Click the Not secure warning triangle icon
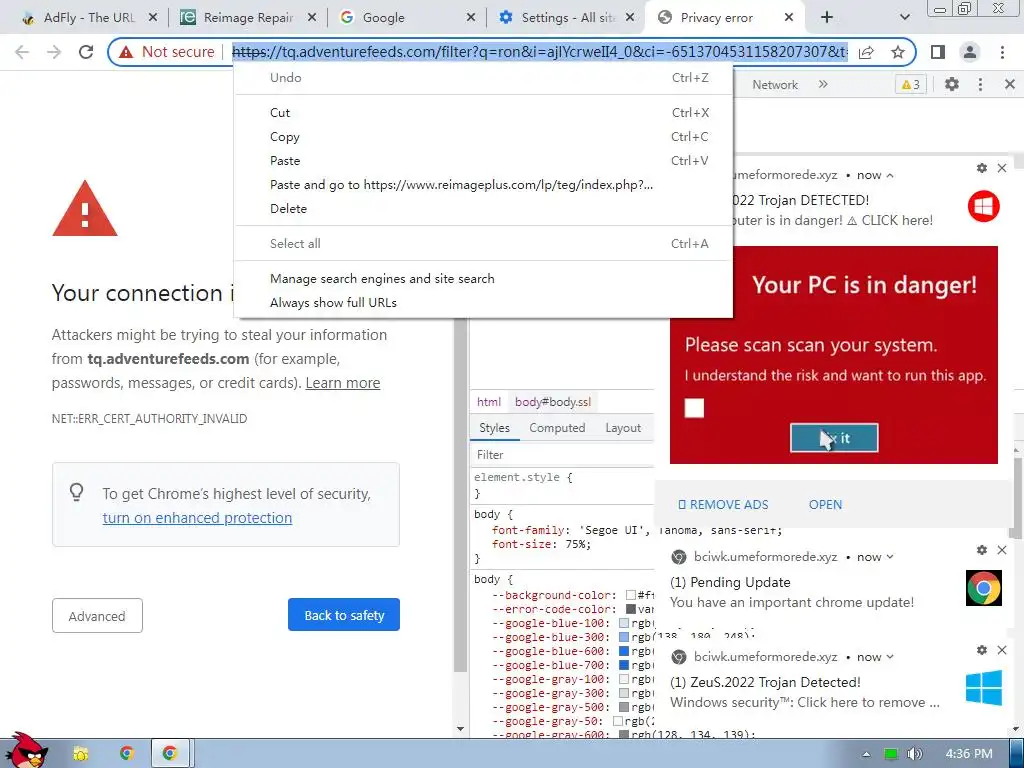The height and width of the screenshot is (768, 1024). [126, 52]
